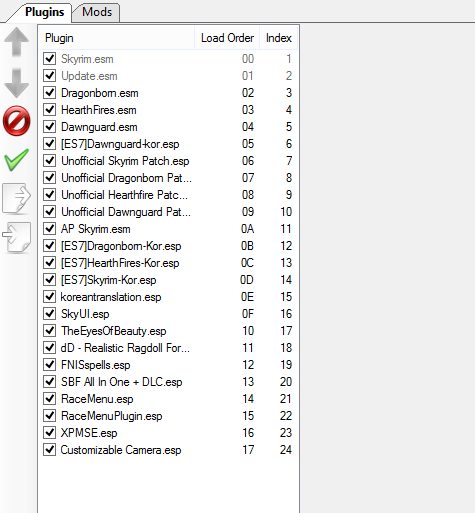
Task: Click the Dawnguard.esm plugin name
Action: tap(99, 127)
